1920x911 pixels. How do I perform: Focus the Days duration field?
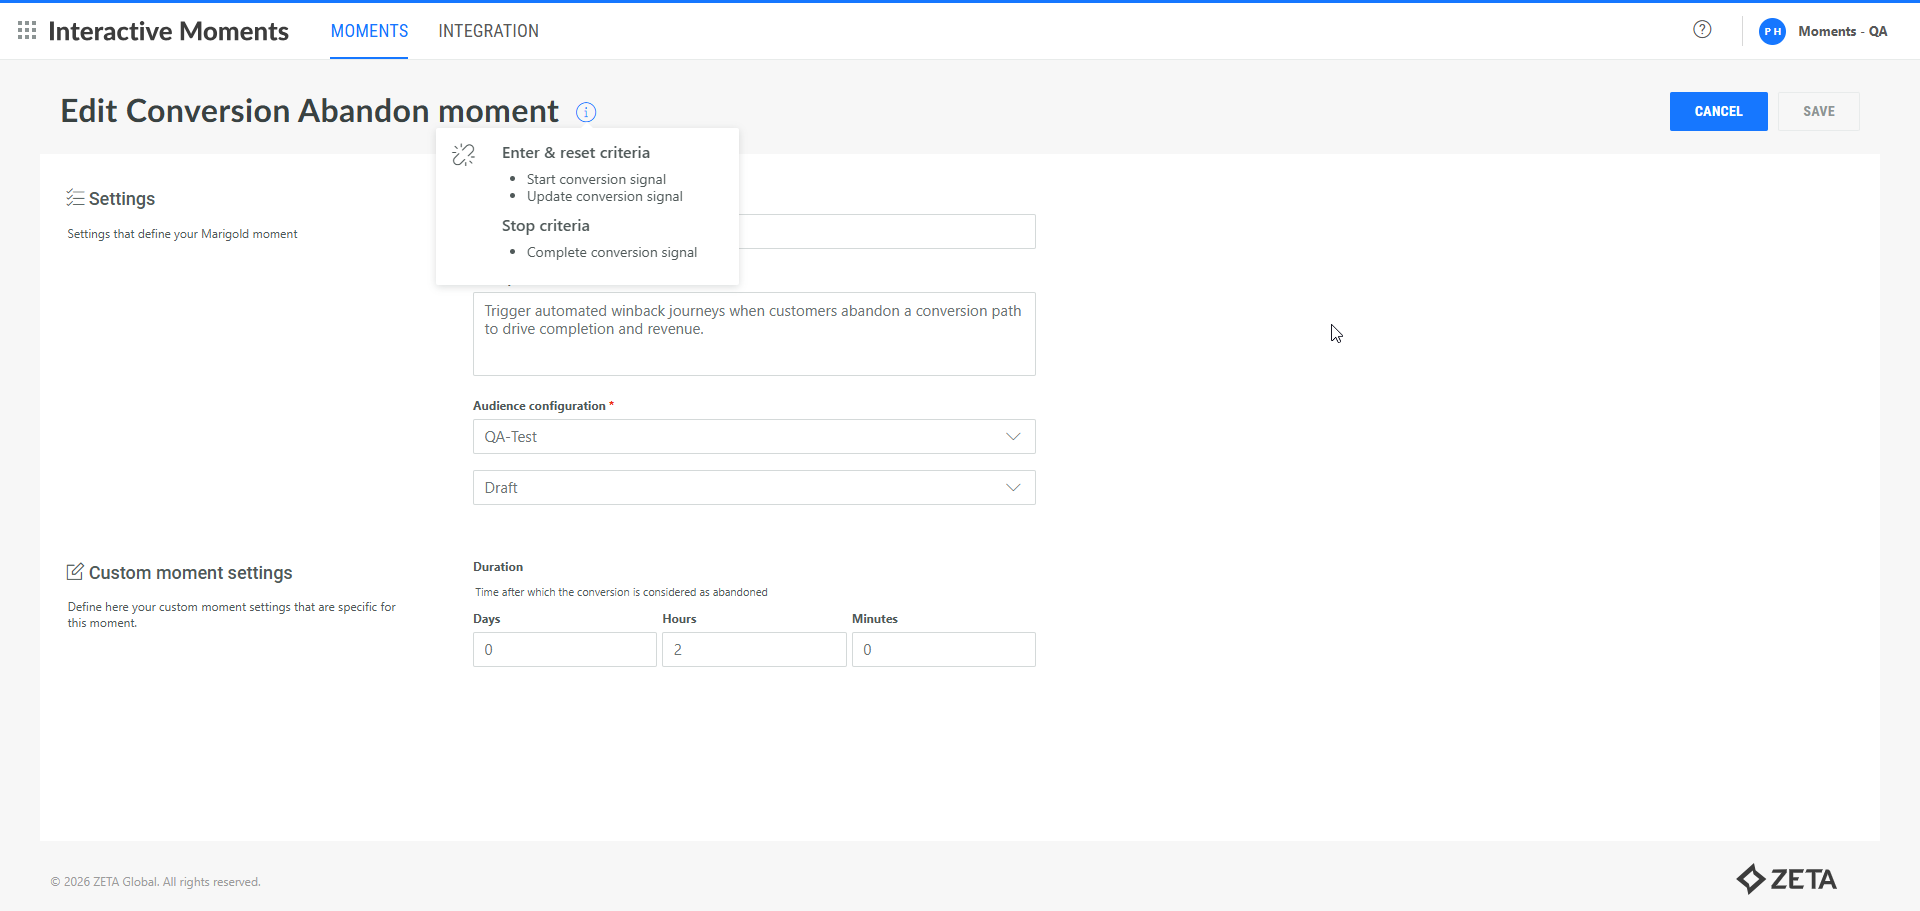click(x=564, y=650)
